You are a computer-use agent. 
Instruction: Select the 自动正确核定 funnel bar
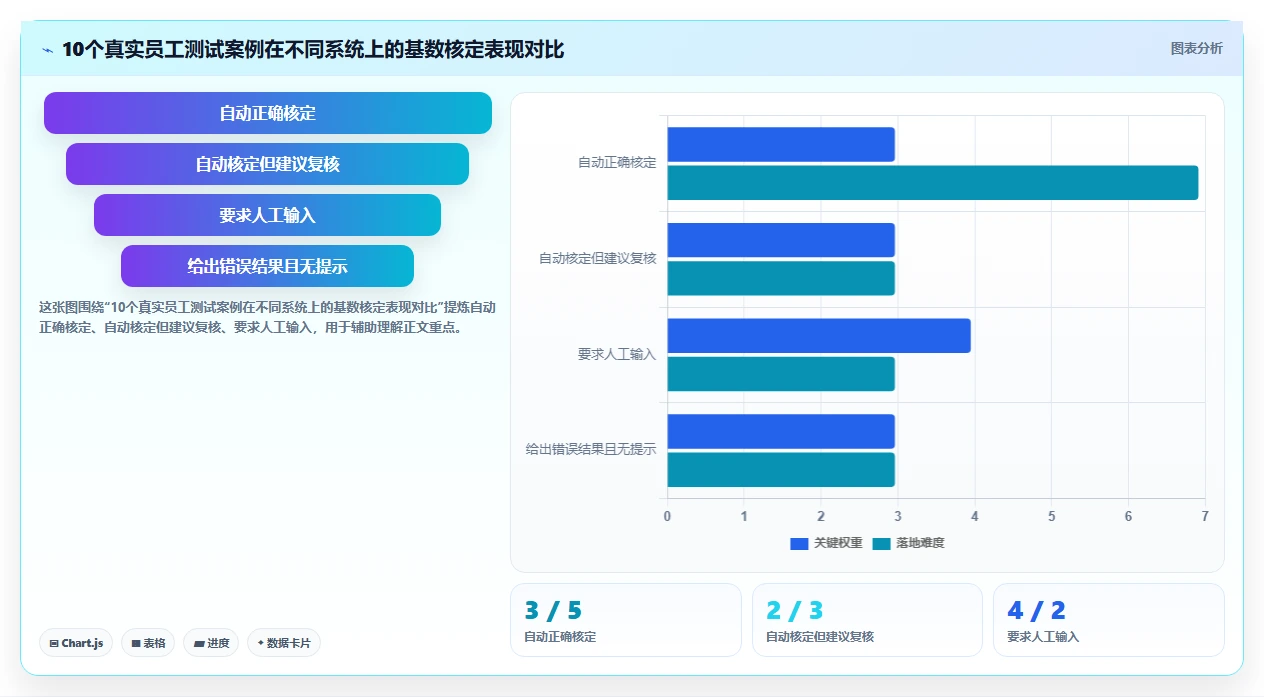tap(268, 113)
